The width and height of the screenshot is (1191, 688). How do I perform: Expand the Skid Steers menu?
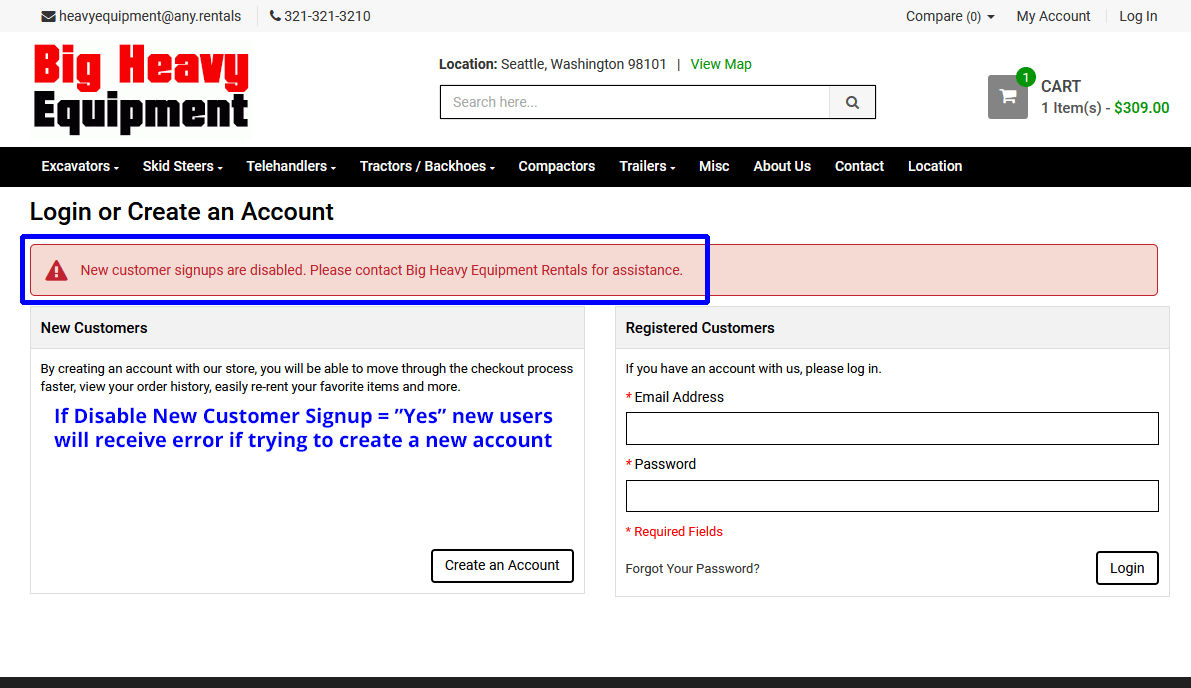(182, 166)
